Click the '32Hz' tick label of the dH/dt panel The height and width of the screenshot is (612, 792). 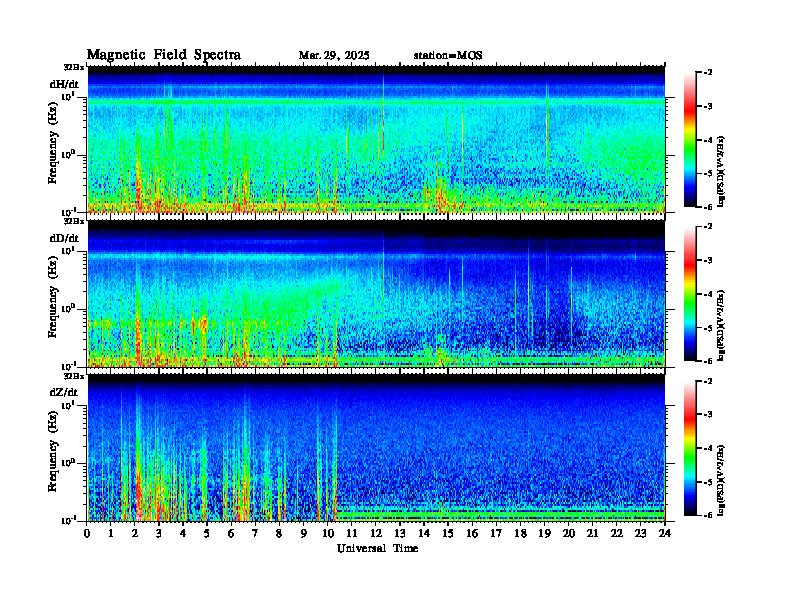(x=74, y=67)
